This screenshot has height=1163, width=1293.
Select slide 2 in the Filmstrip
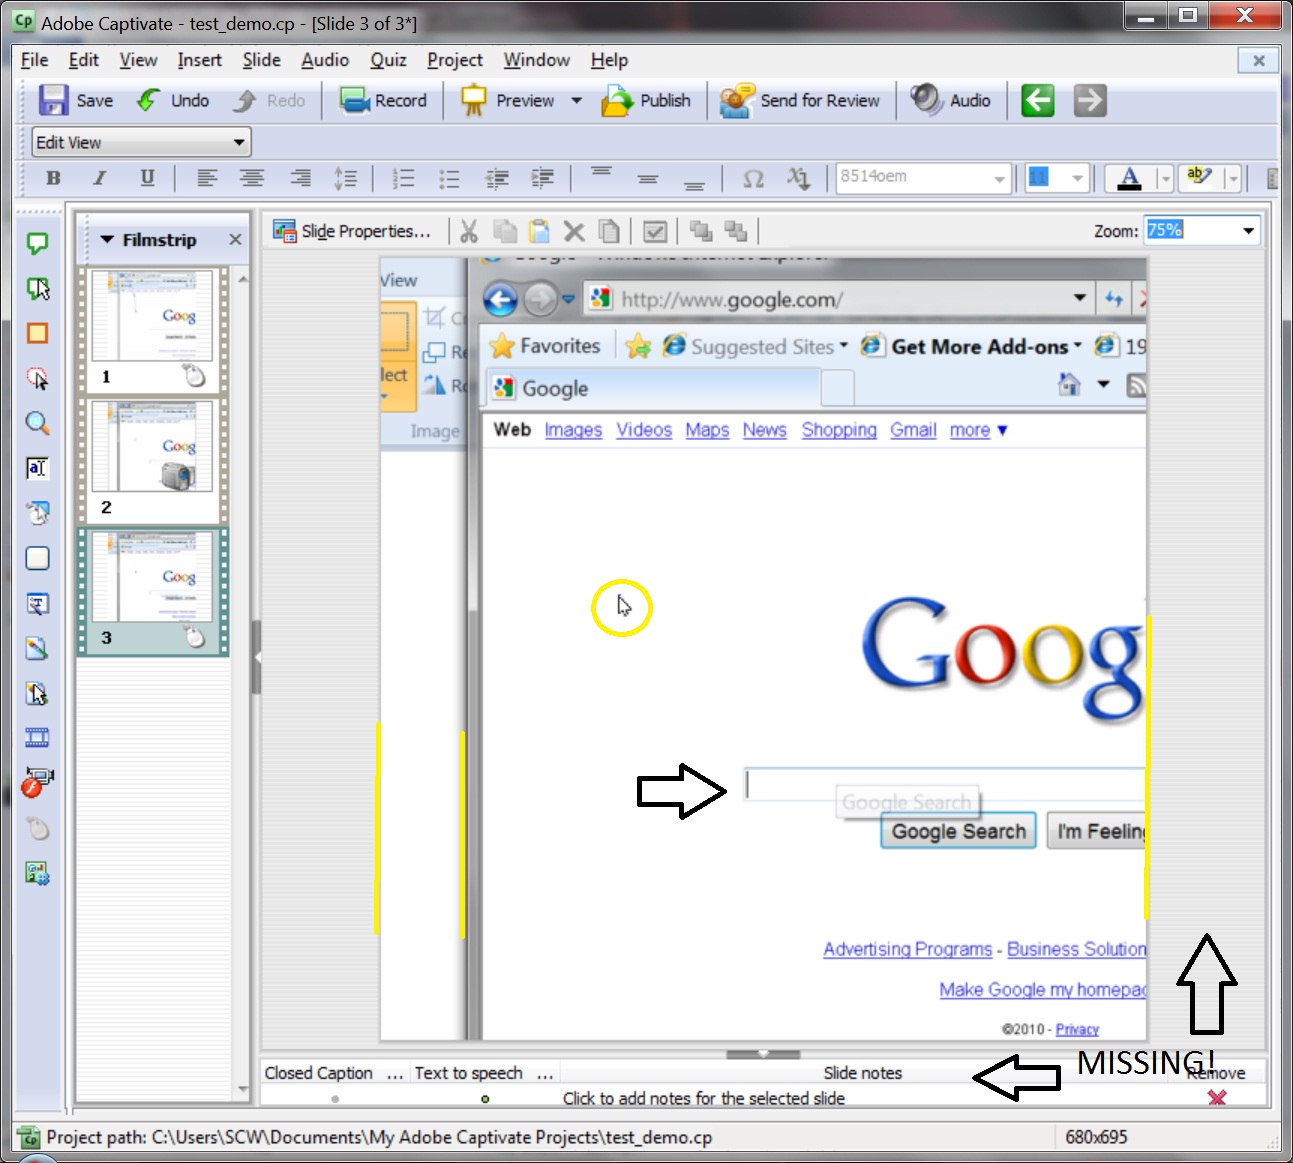click(151, 455)
